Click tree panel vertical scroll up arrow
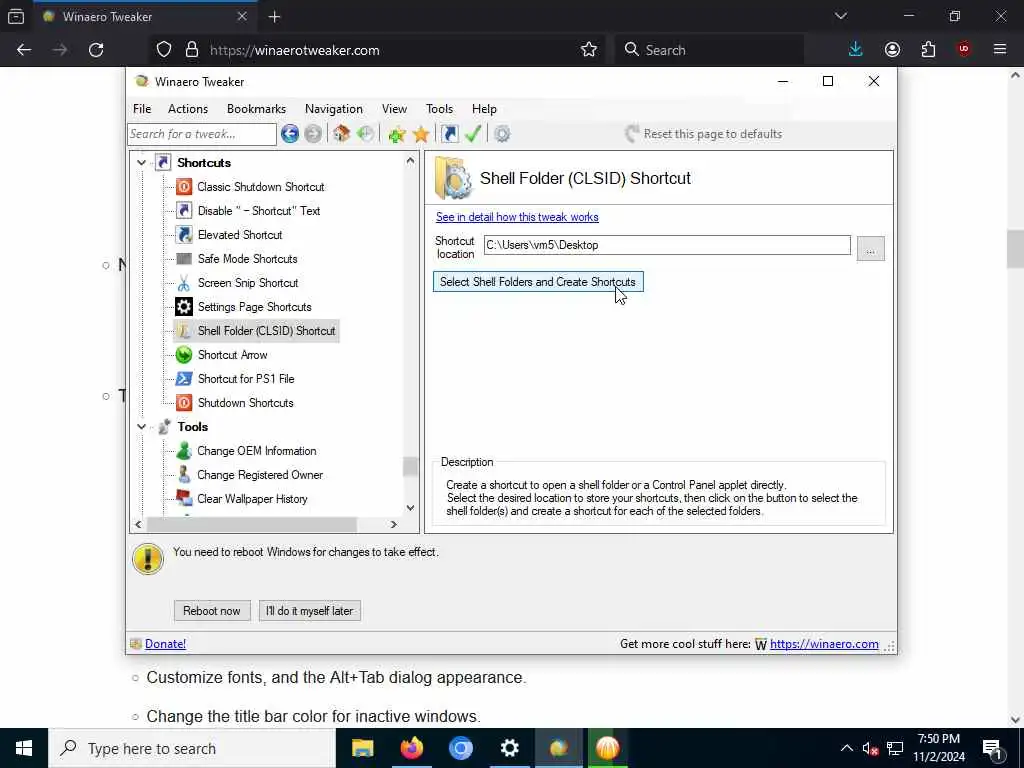Image resolution: width=1024 pixels, height=768 pixels. tap(410, 160)
